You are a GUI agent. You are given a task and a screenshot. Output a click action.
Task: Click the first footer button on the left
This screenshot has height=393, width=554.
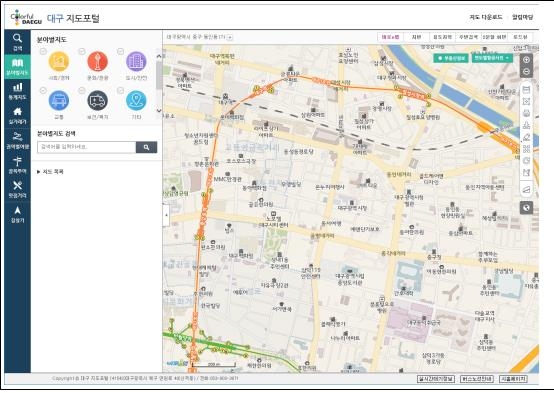(x=436, y=379)
